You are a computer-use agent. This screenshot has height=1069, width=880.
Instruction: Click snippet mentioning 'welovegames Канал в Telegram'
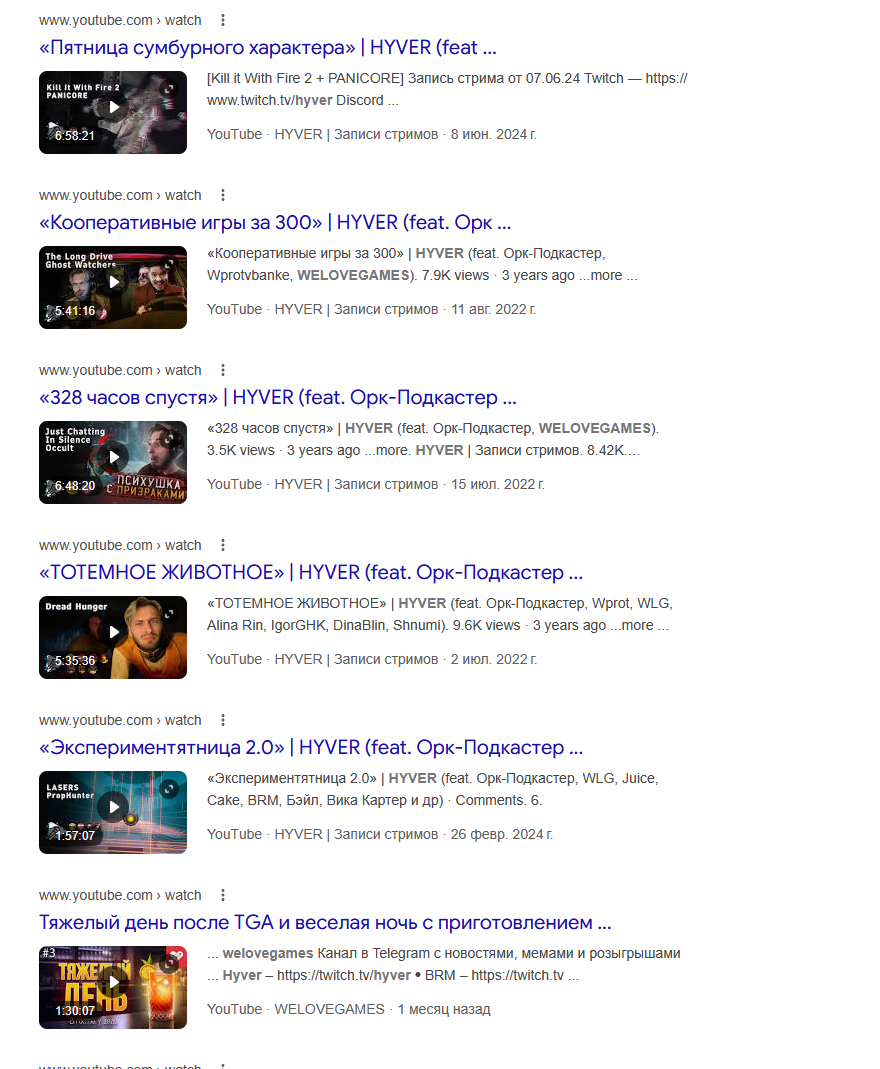(x=444, y=965)
